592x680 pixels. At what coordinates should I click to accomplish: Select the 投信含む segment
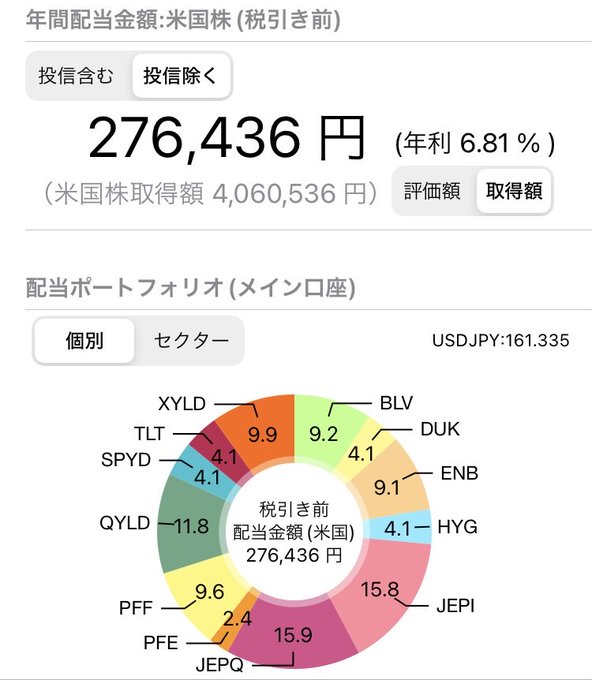click(x=76, y=76)
